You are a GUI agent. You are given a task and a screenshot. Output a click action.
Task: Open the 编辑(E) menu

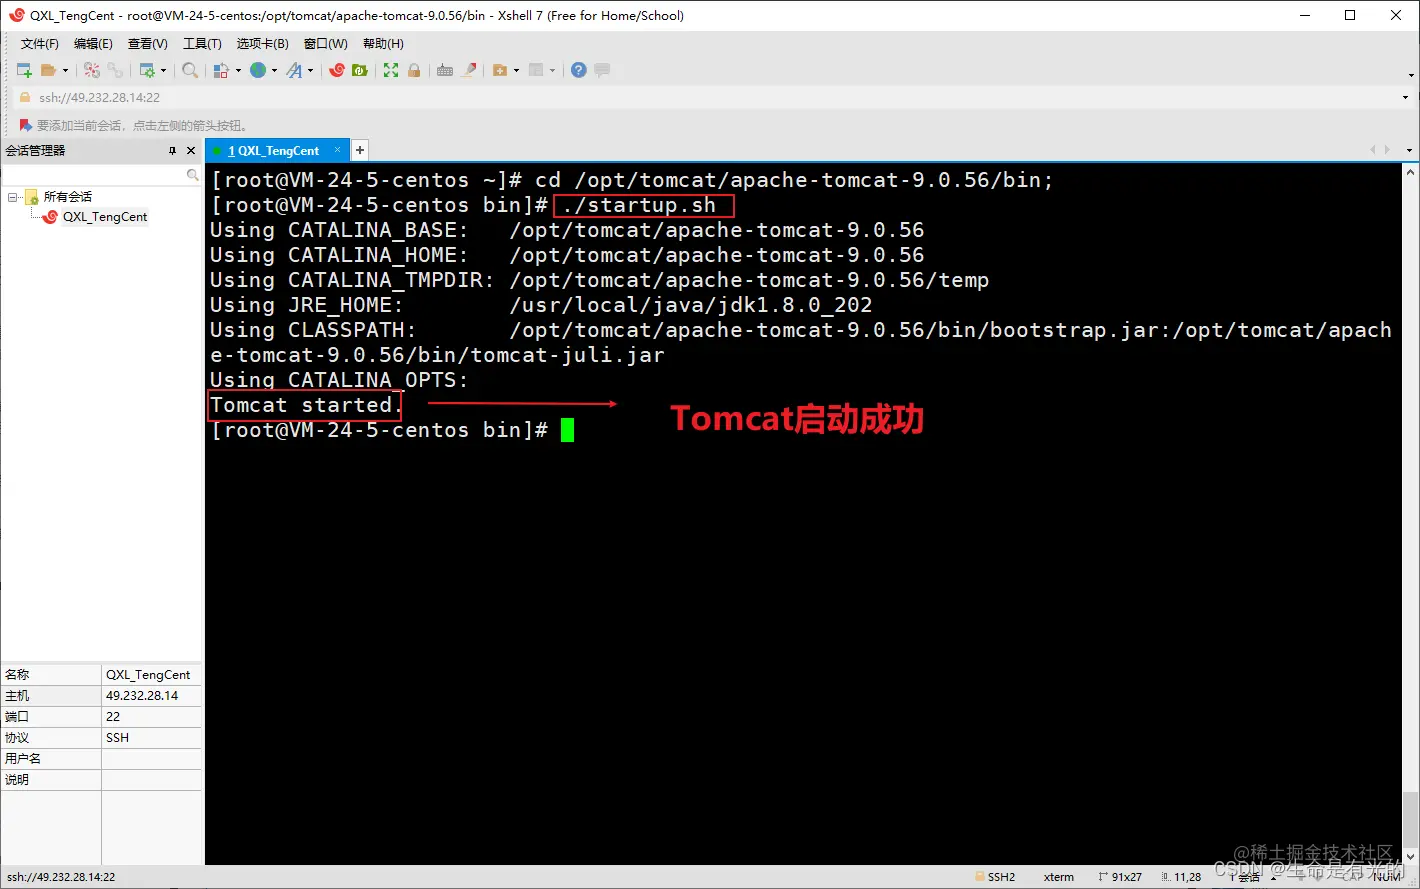(x=93, y=44)
